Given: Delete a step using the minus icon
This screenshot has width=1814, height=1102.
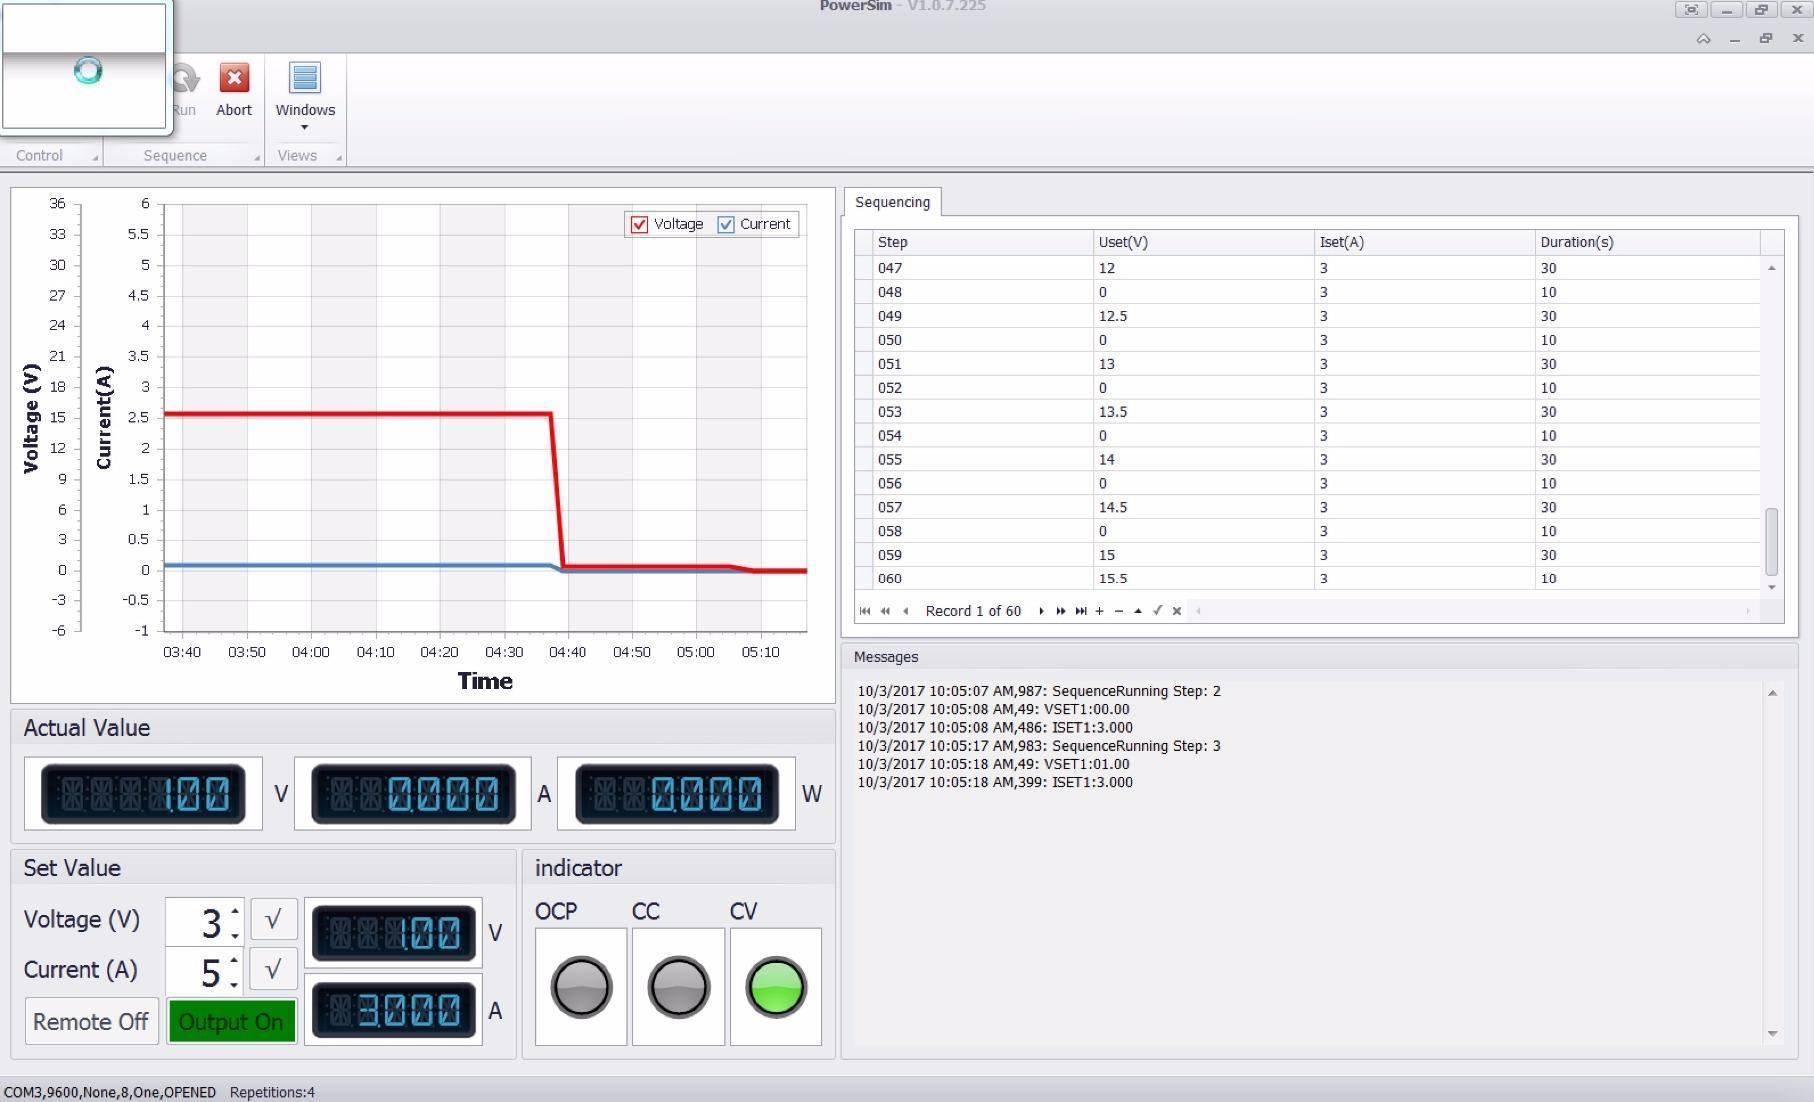Looking at the screenshot, I should point(1118,610).
